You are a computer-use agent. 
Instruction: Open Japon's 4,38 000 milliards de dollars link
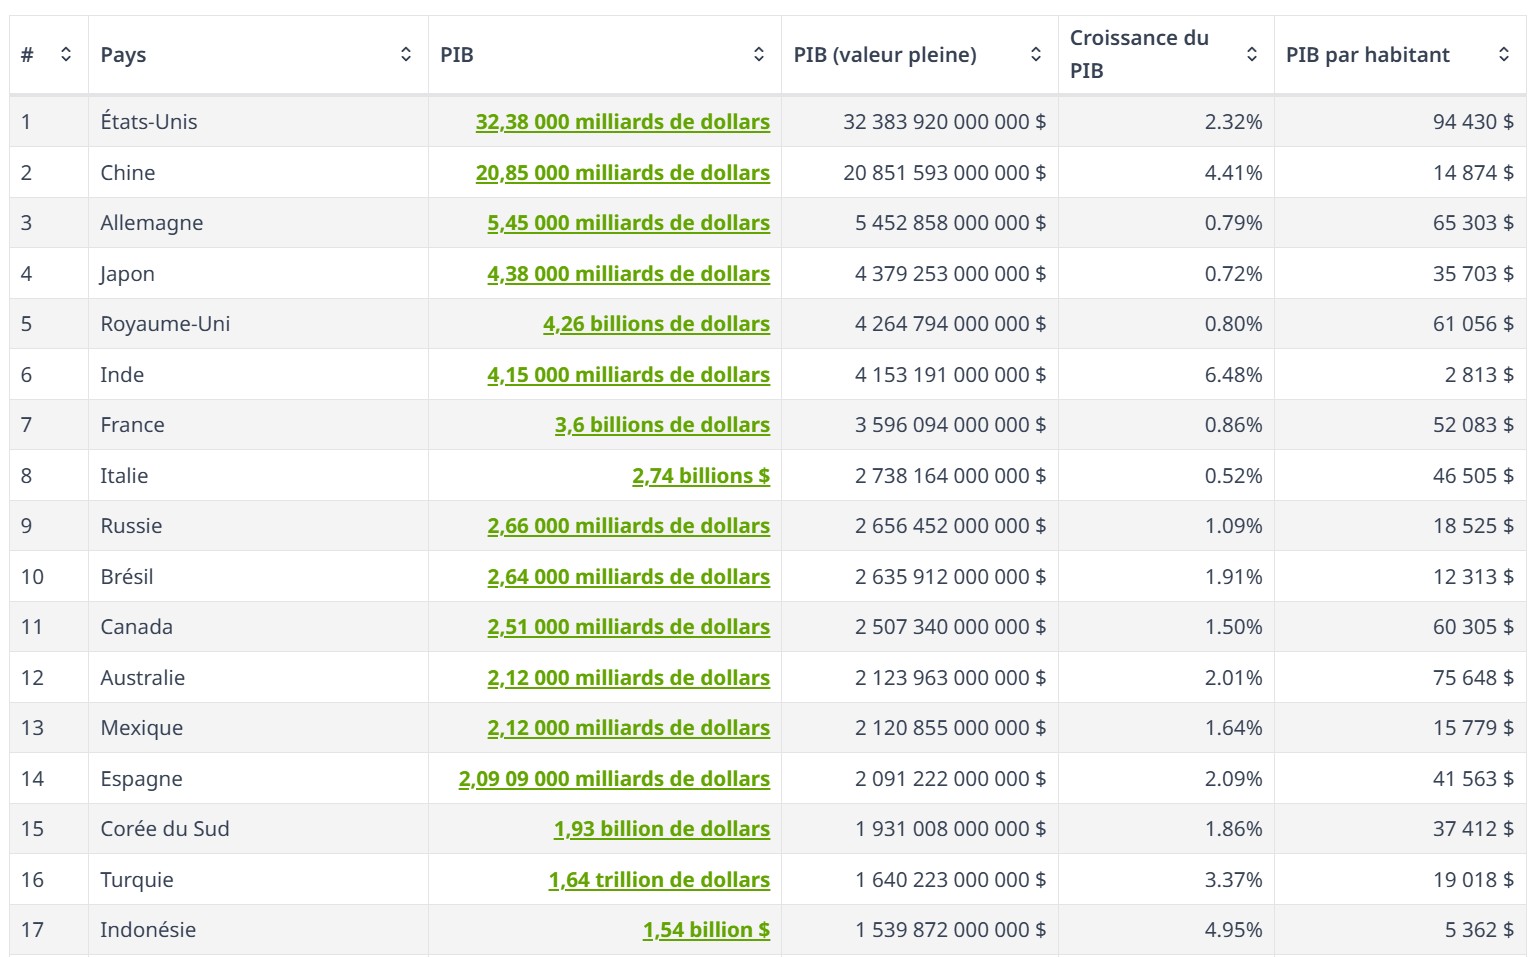(x=629, y=274)
